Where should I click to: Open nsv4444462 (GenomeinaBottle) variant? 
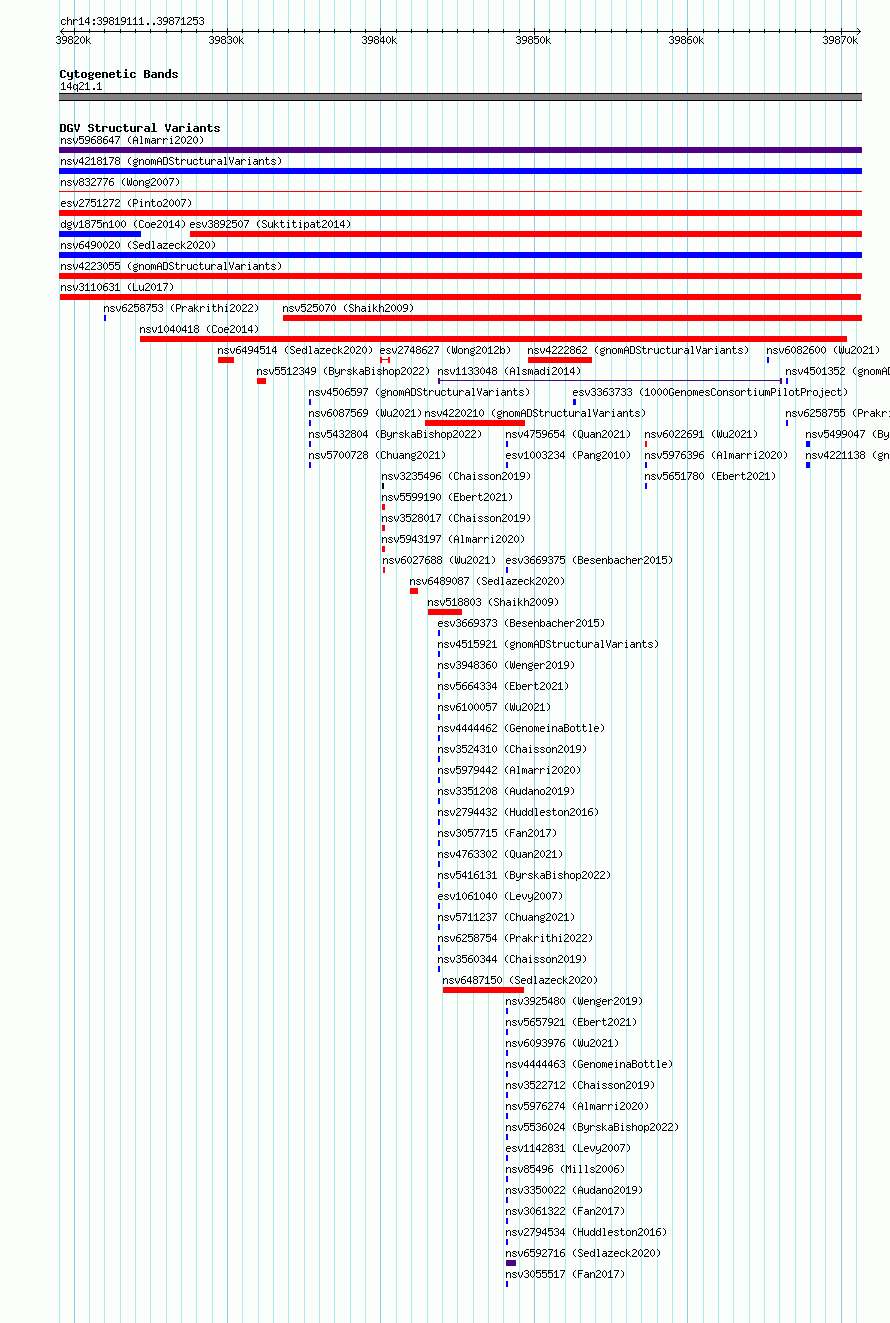pos(521,728)
